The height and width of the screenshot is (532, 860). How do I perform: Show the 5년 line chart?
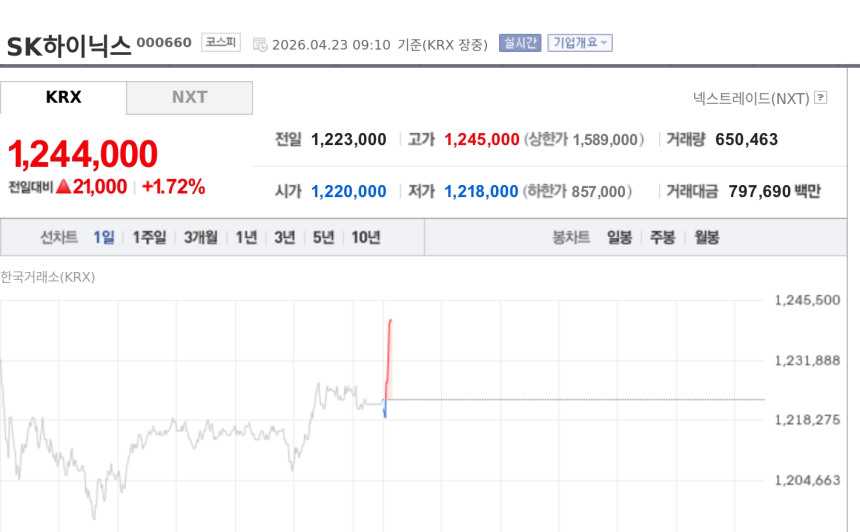point(323,238)
